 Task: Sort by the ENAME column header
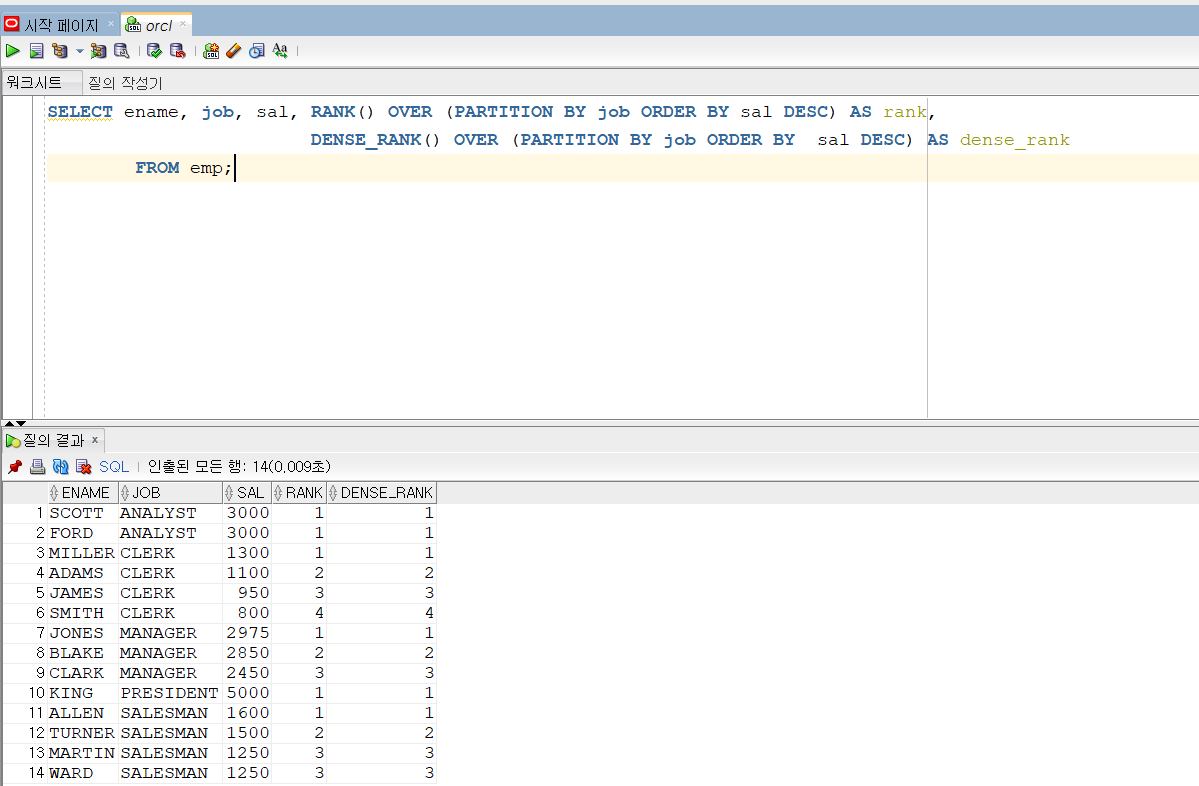point(83,493)
